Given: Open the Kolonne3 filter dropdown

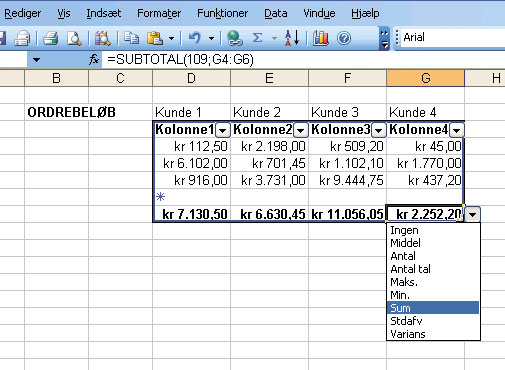Looking at the screenshot, I should (x=379, y=130).
